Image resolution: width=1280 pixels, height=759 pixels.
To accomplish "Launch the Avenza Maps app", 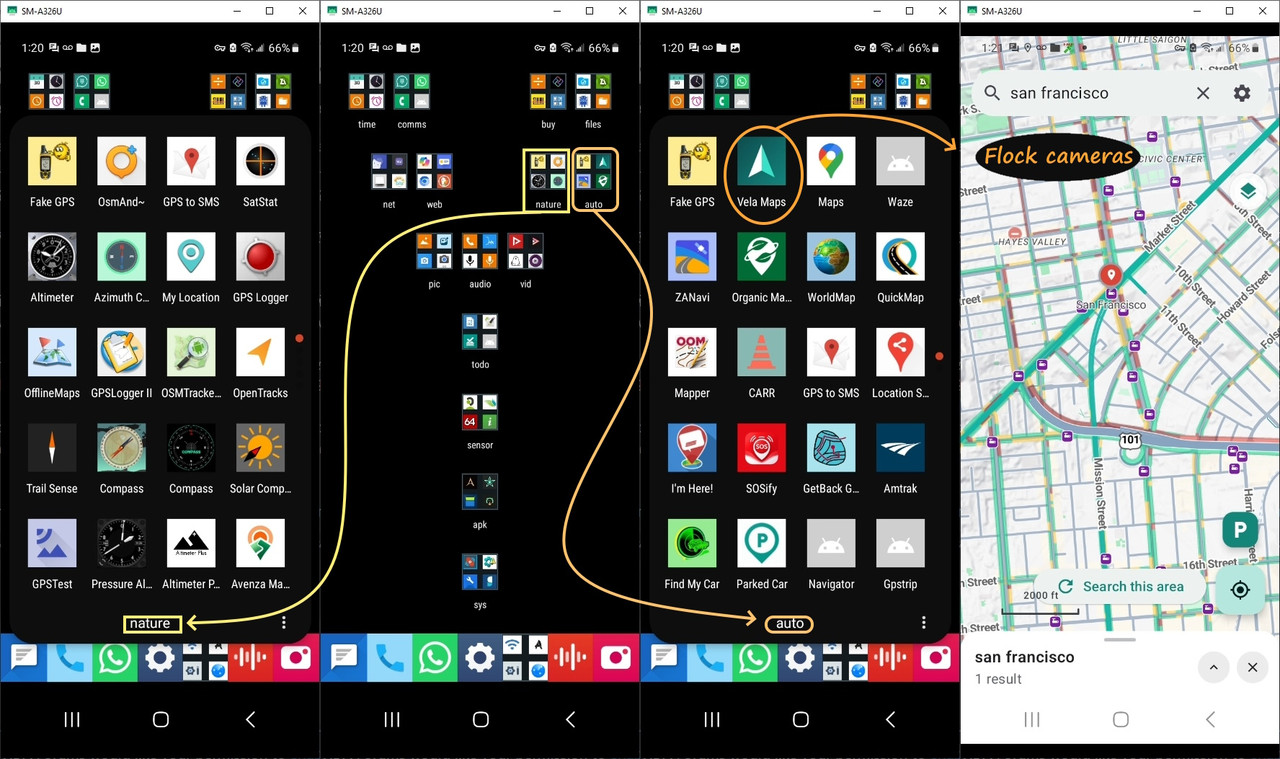I will coord(260,543).
